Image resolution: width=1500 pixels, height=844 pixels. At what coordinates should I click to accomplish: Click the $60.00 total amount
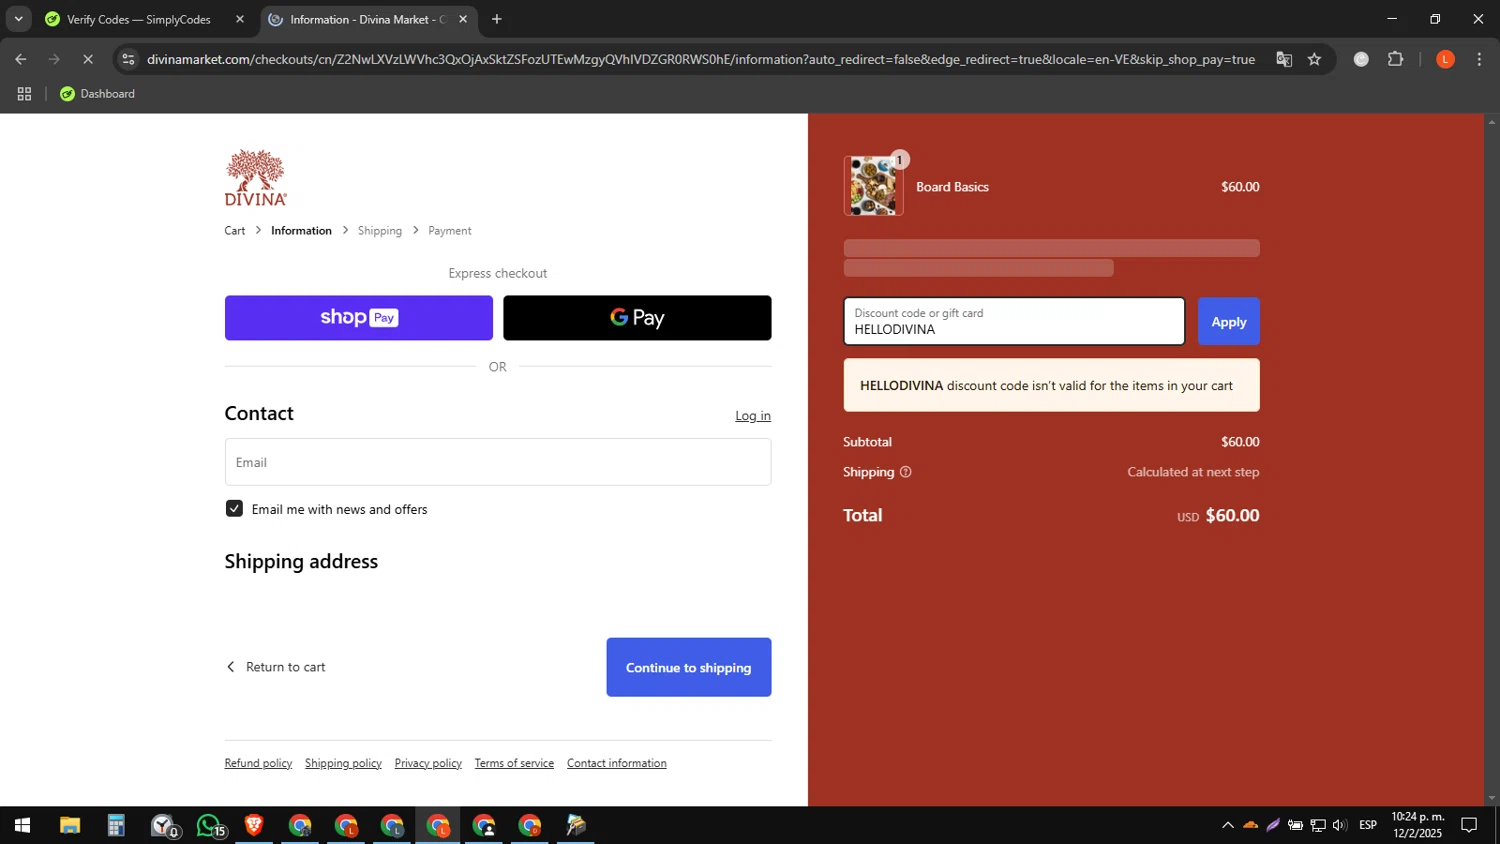tap(1232, 516)
